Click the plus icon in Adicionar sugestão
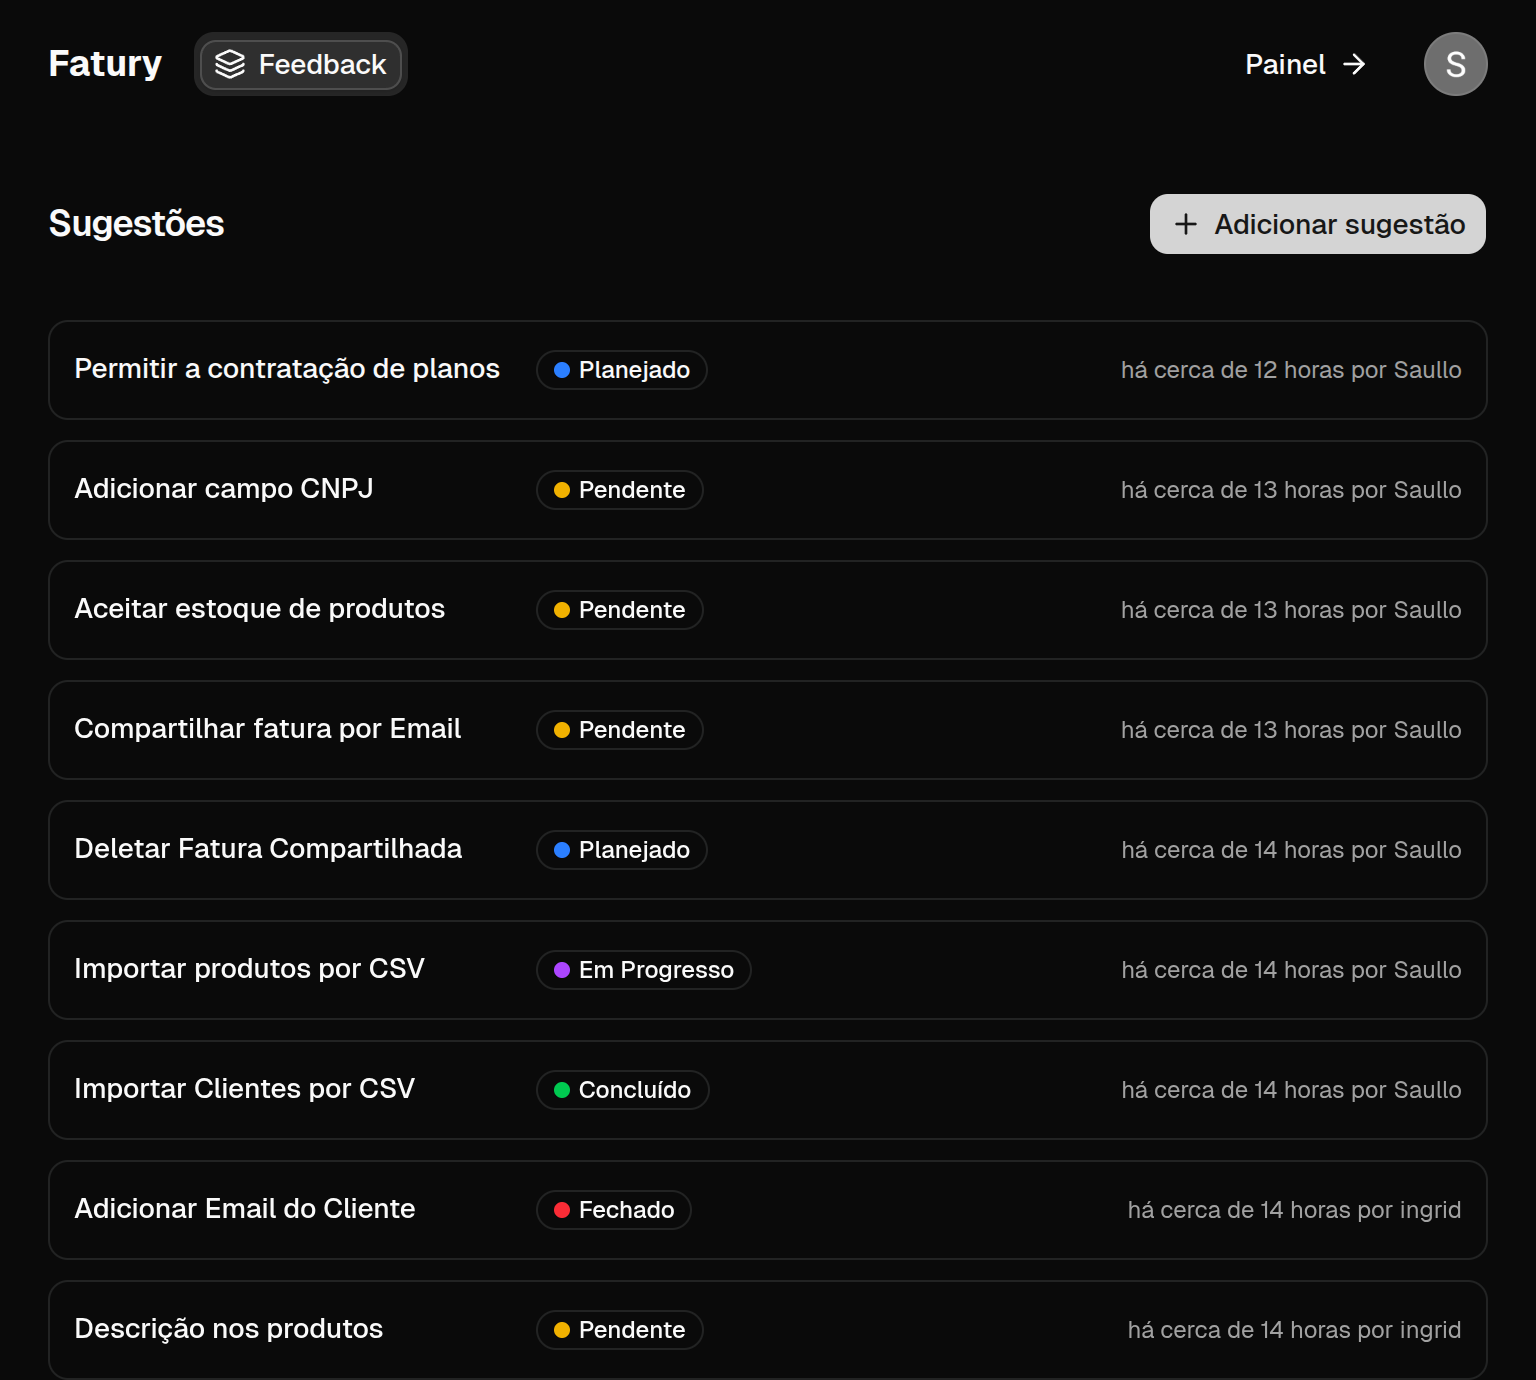 [1186, 224]
